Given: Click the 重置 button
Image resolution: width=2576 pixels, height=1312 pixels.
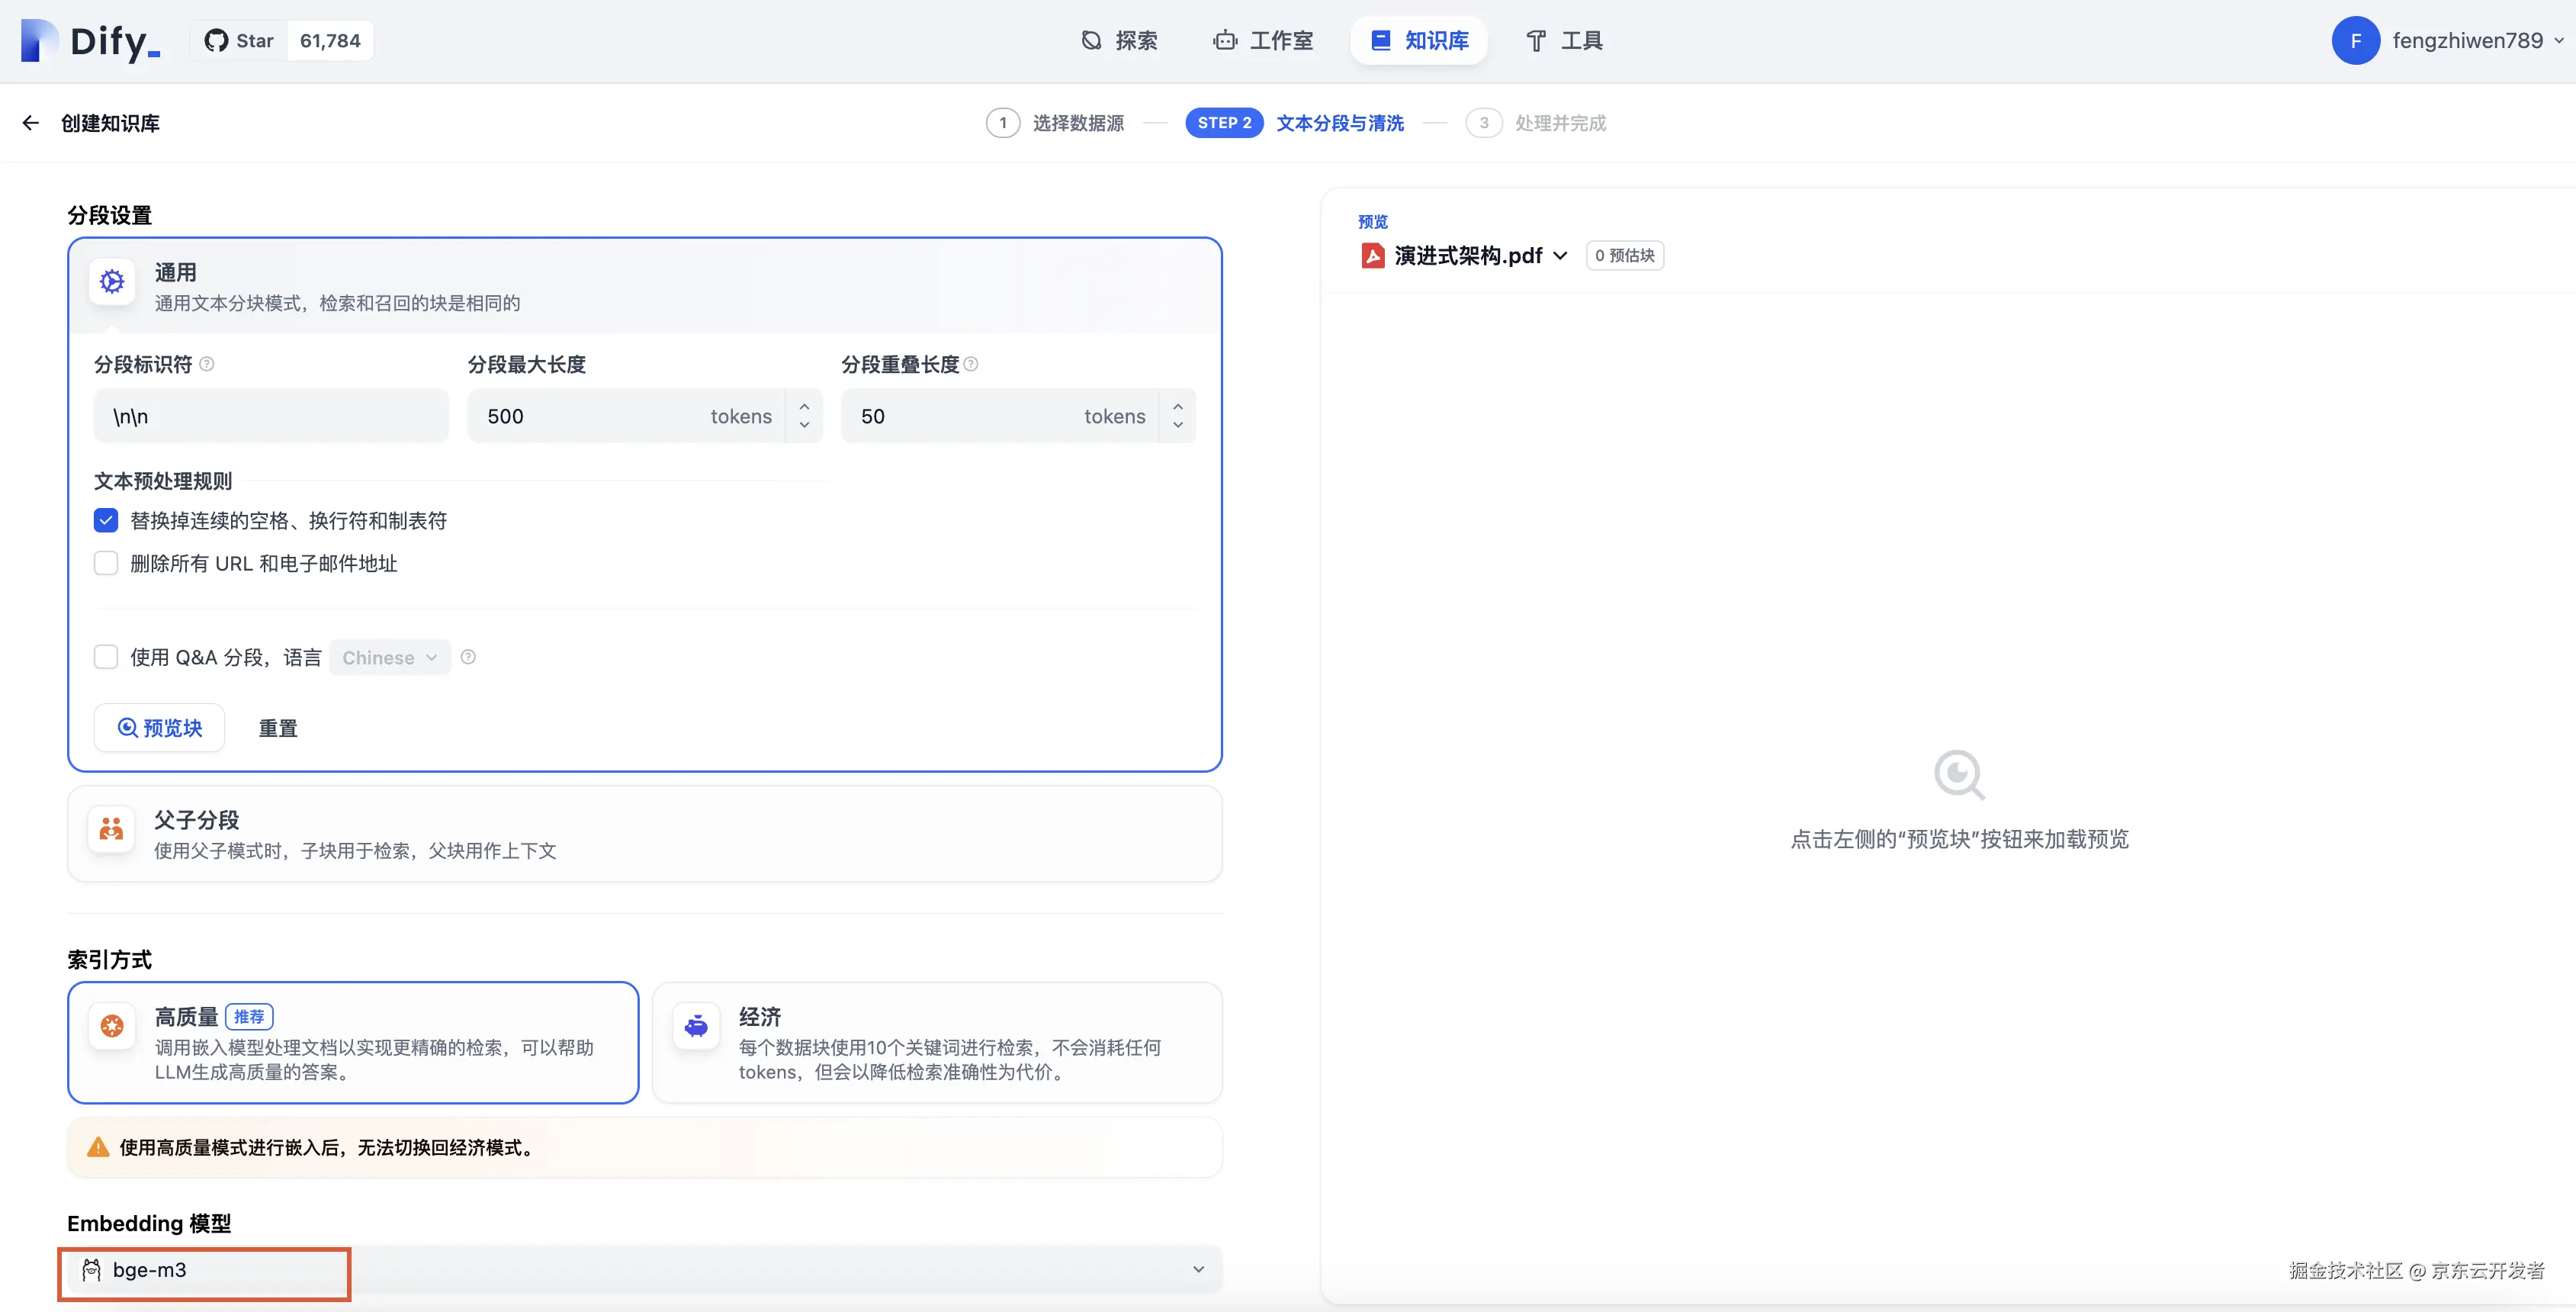Looking at the screenshot, I should (278, 728).
